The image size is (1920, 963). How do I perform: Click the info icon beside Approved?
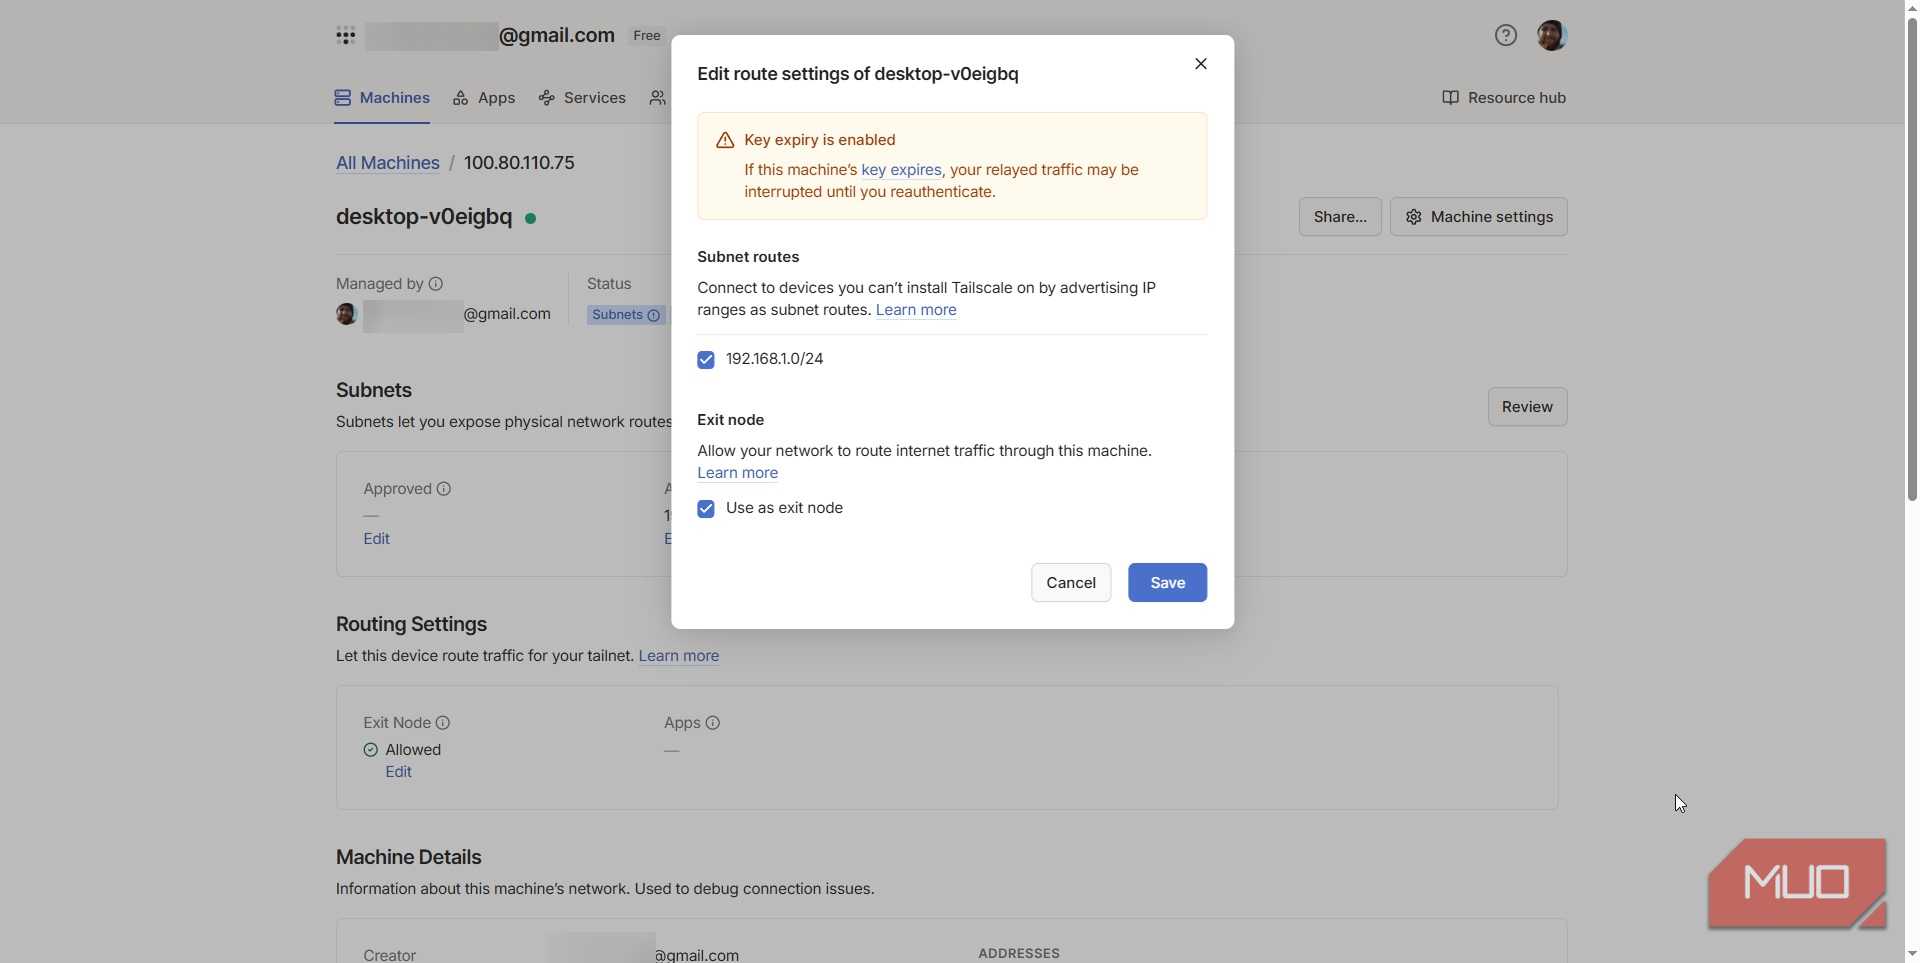(x=444, y=489)
